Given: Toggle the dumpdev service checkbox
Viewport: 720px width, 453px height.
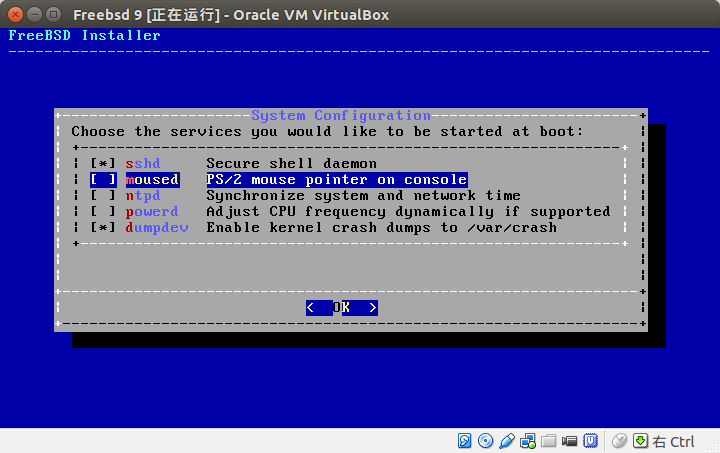Looking at the screenshot, I should [103, 228].
